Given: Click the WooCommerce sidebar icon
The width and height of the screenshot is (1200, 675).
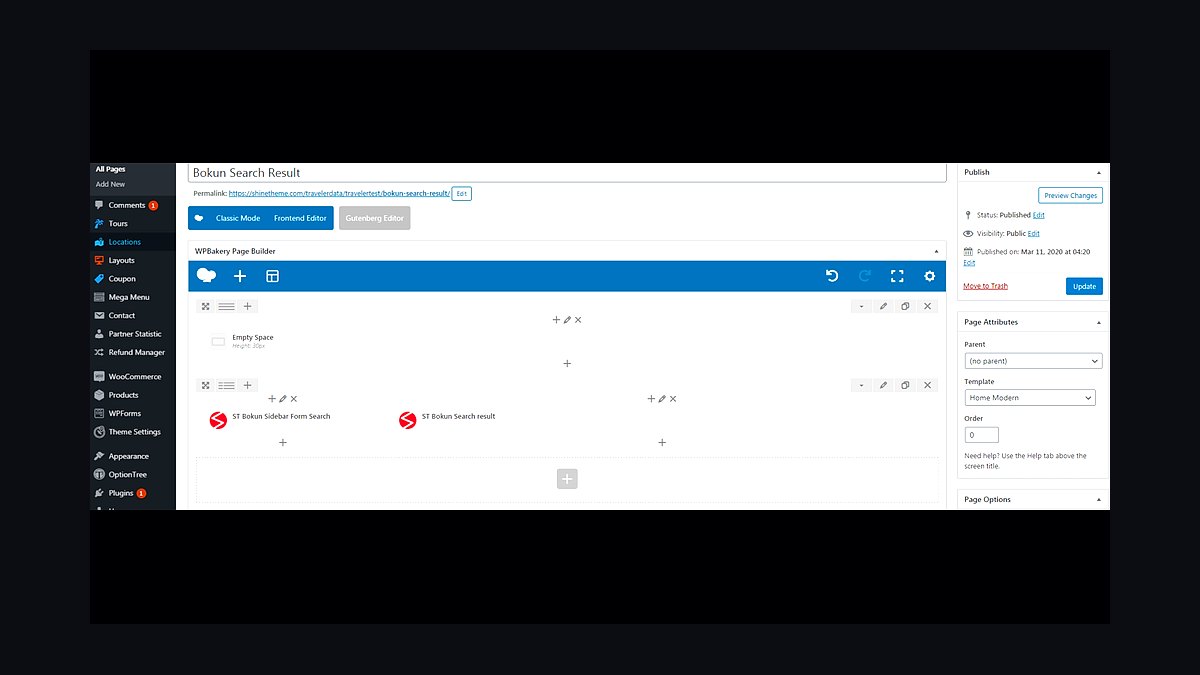Looking at the screenshot, I should 99,377.
